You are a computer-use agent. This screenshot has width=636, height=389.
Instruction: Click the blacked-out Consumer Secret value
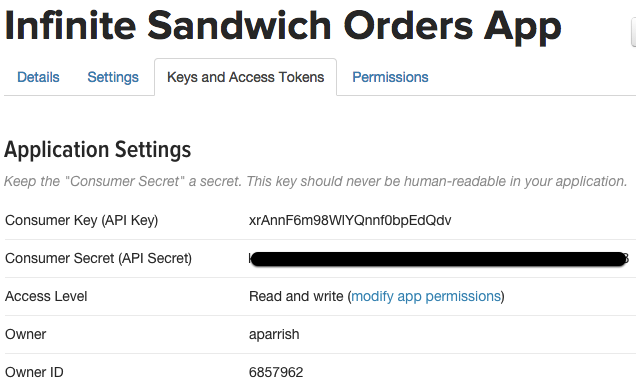tap(438, 259)
